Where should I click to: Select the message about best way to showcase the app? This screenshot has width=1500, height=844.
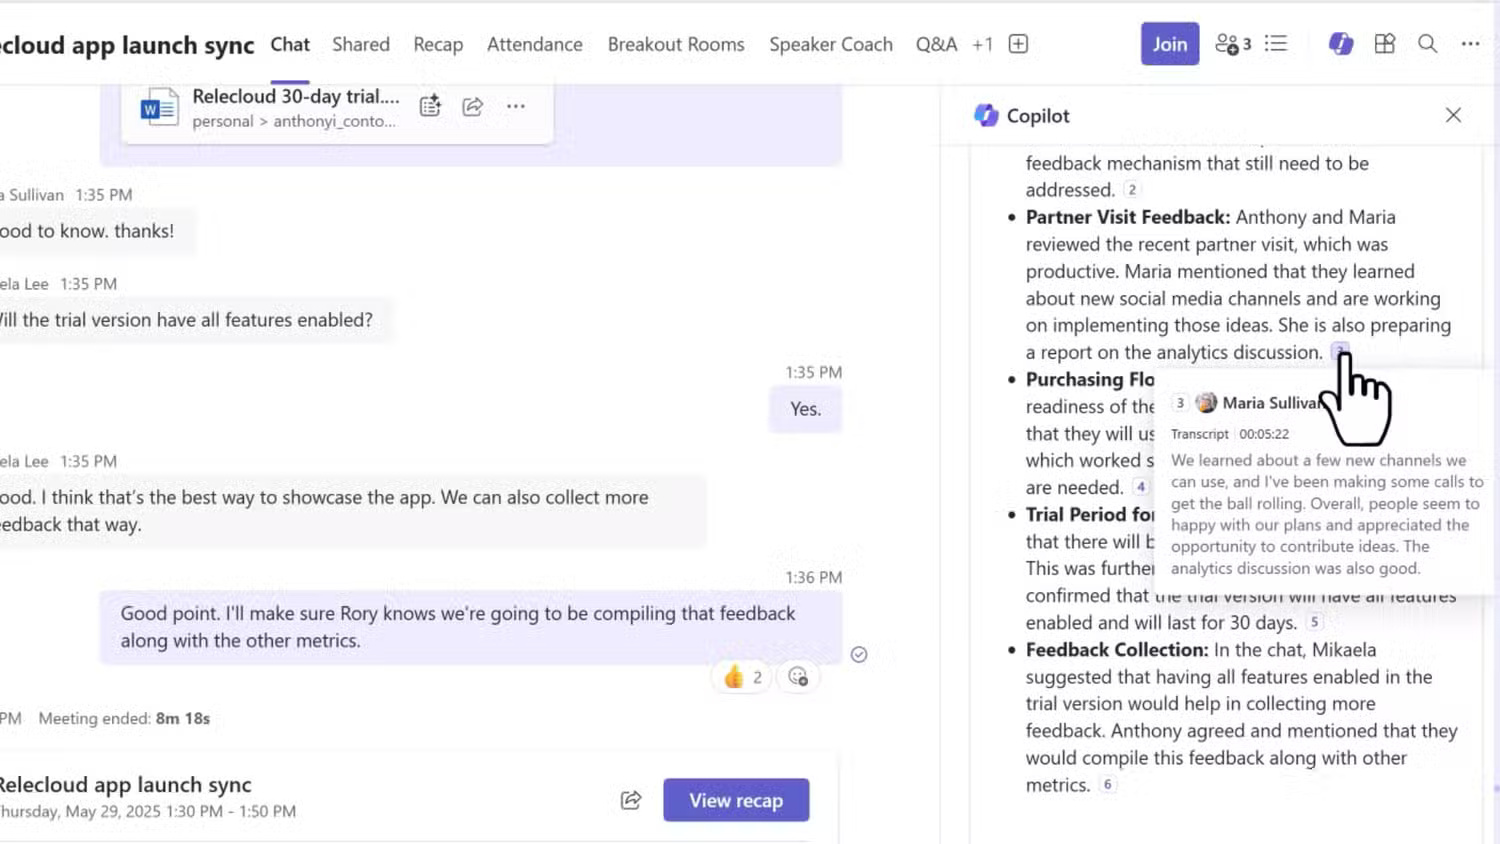coord(353,511)
